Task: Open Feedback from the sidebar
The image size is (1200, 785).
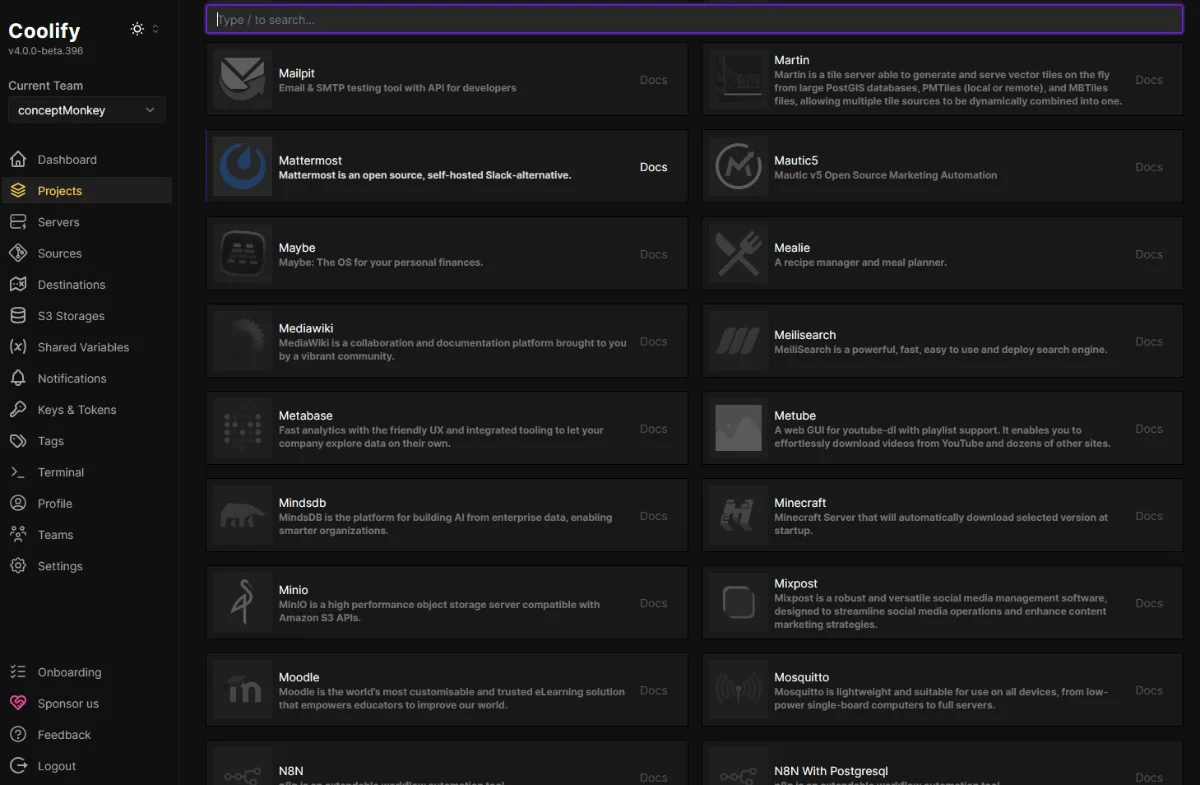Action: [87, 735]
